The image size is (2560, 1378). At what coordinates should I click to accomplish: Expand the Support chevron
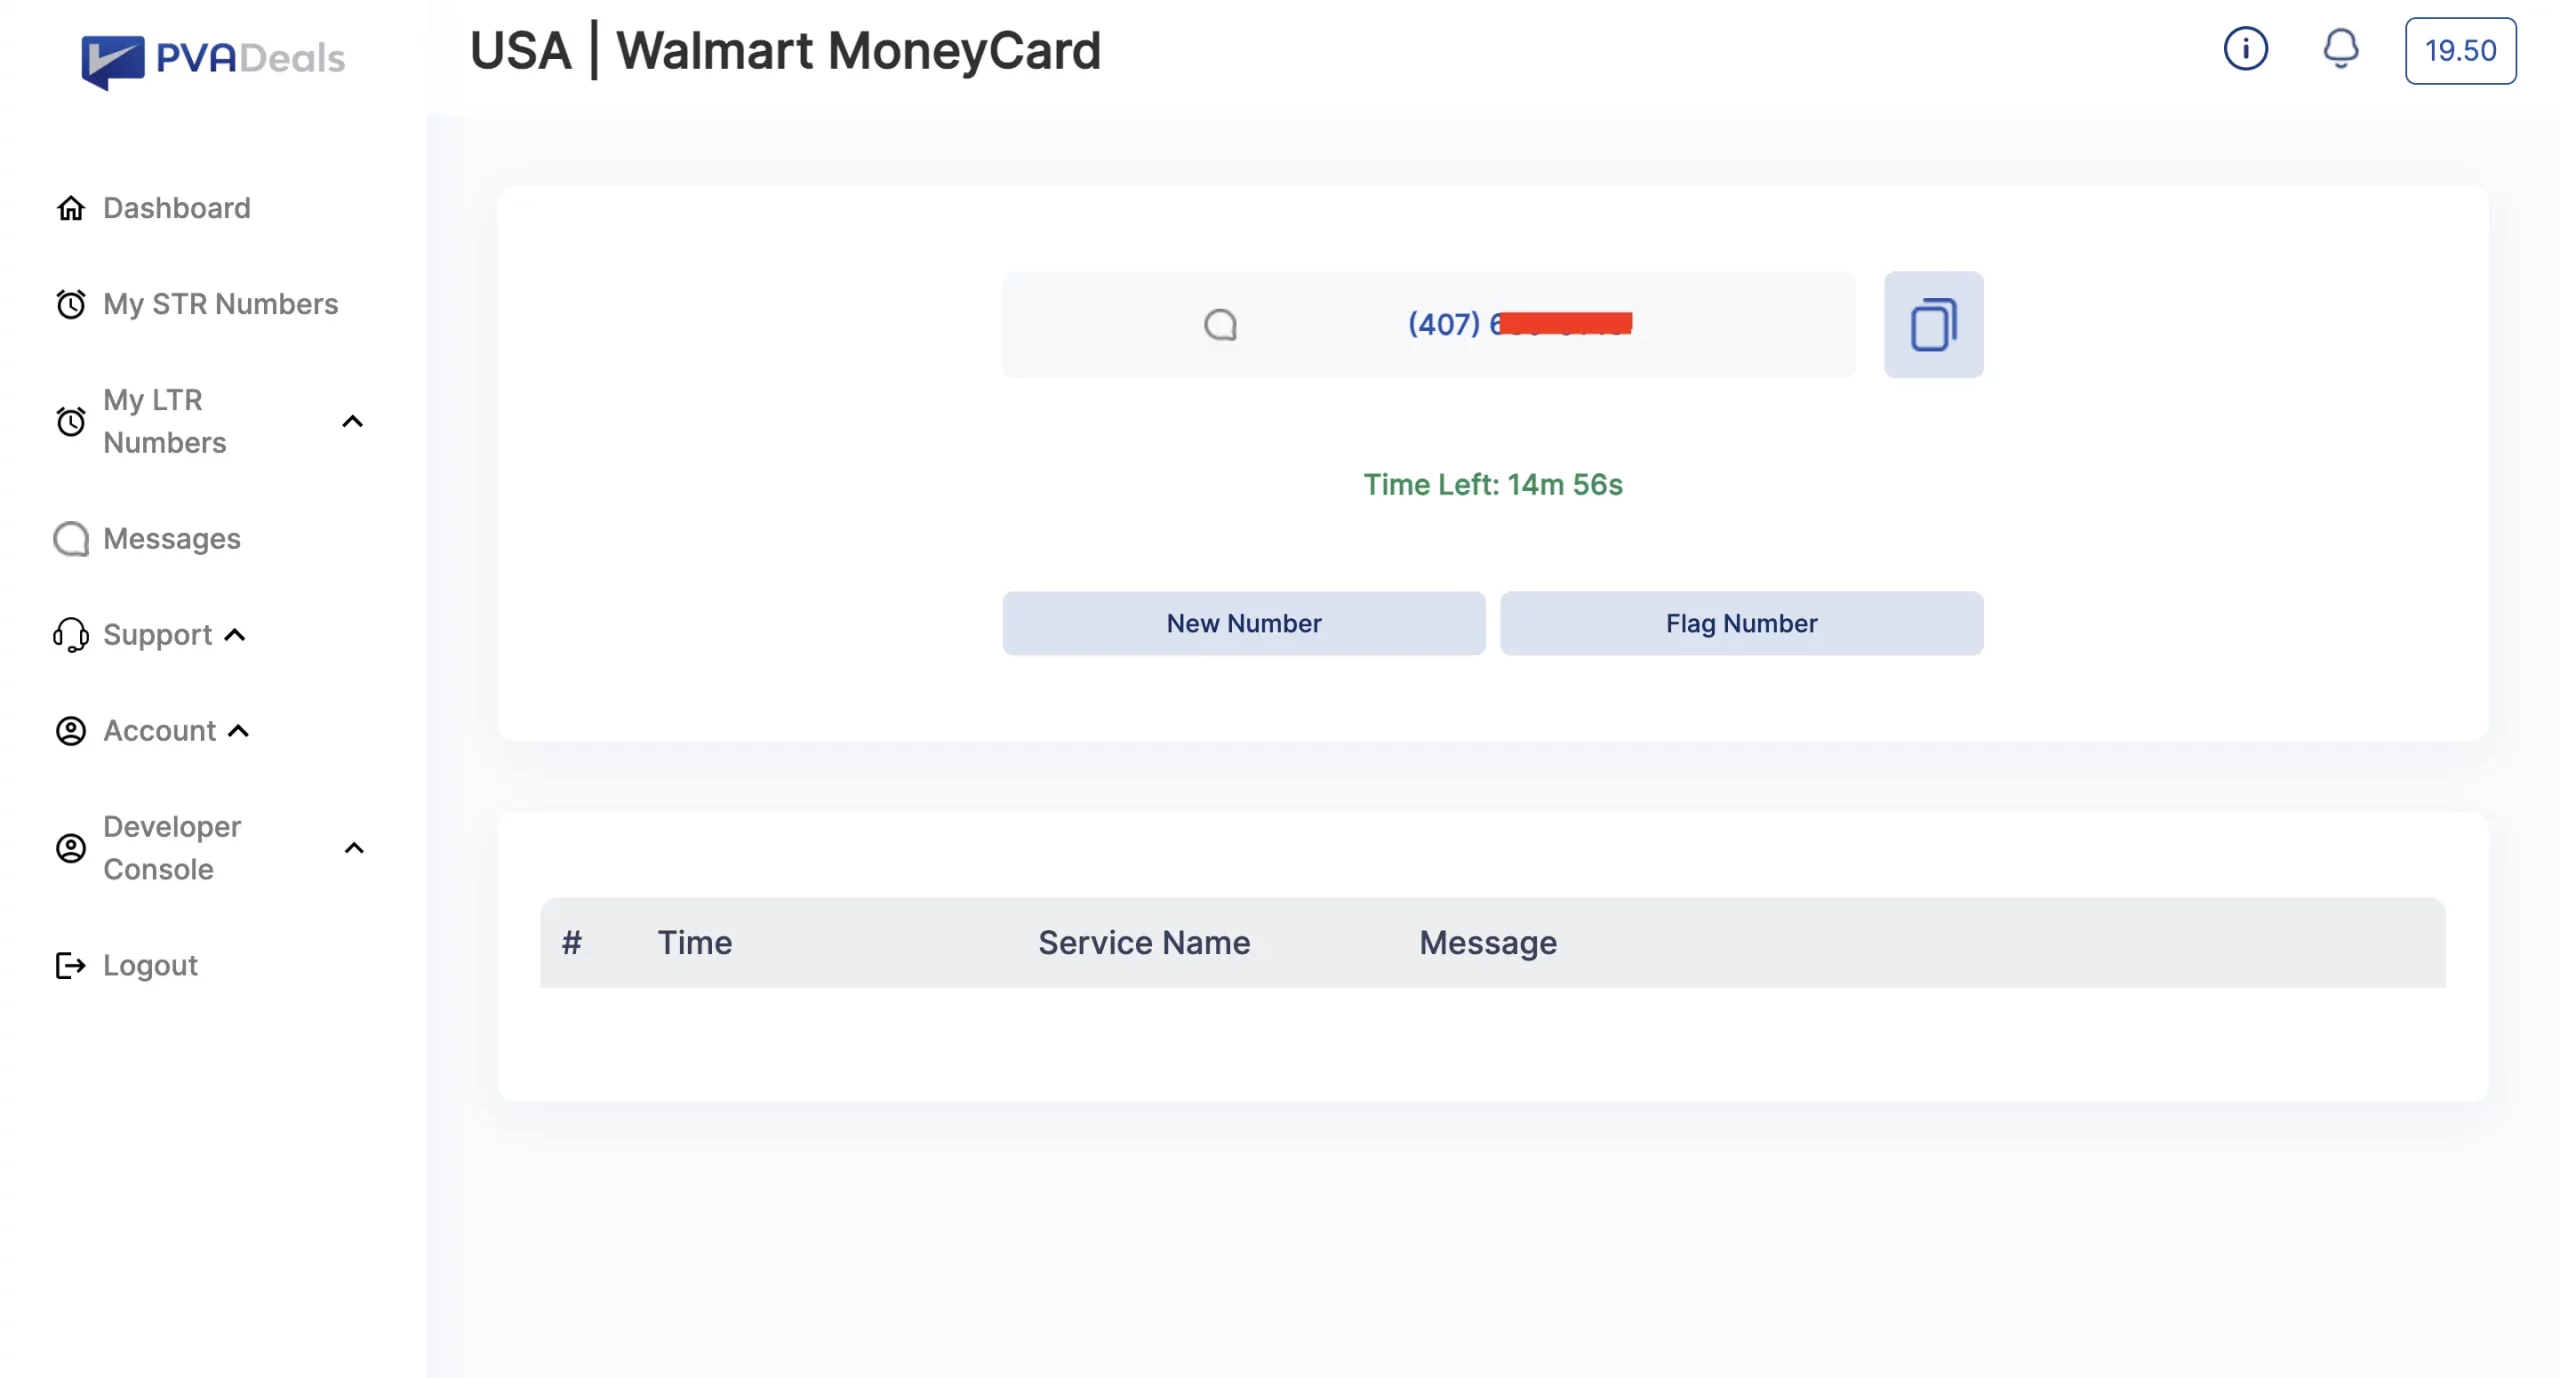click(x=235, y=635)
